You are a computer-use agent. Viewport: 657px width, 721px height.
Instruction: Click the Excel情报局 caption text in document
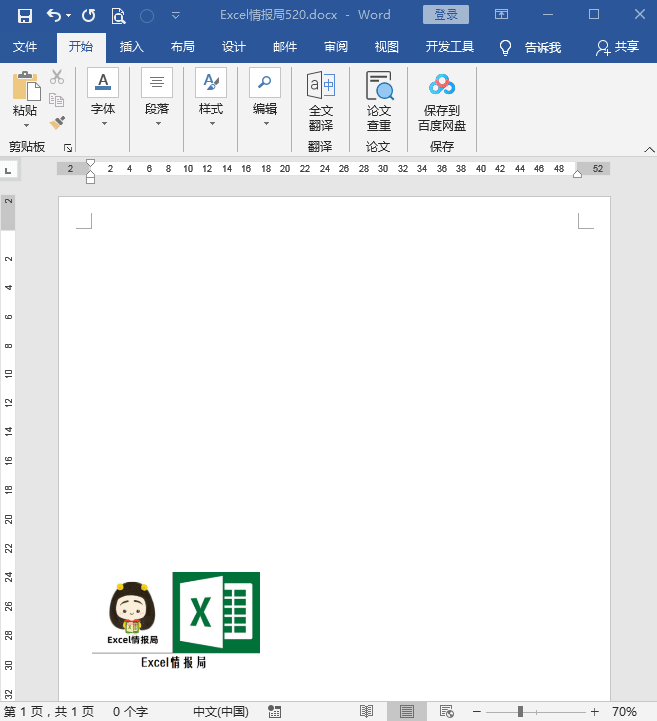[x=173, y=663]
